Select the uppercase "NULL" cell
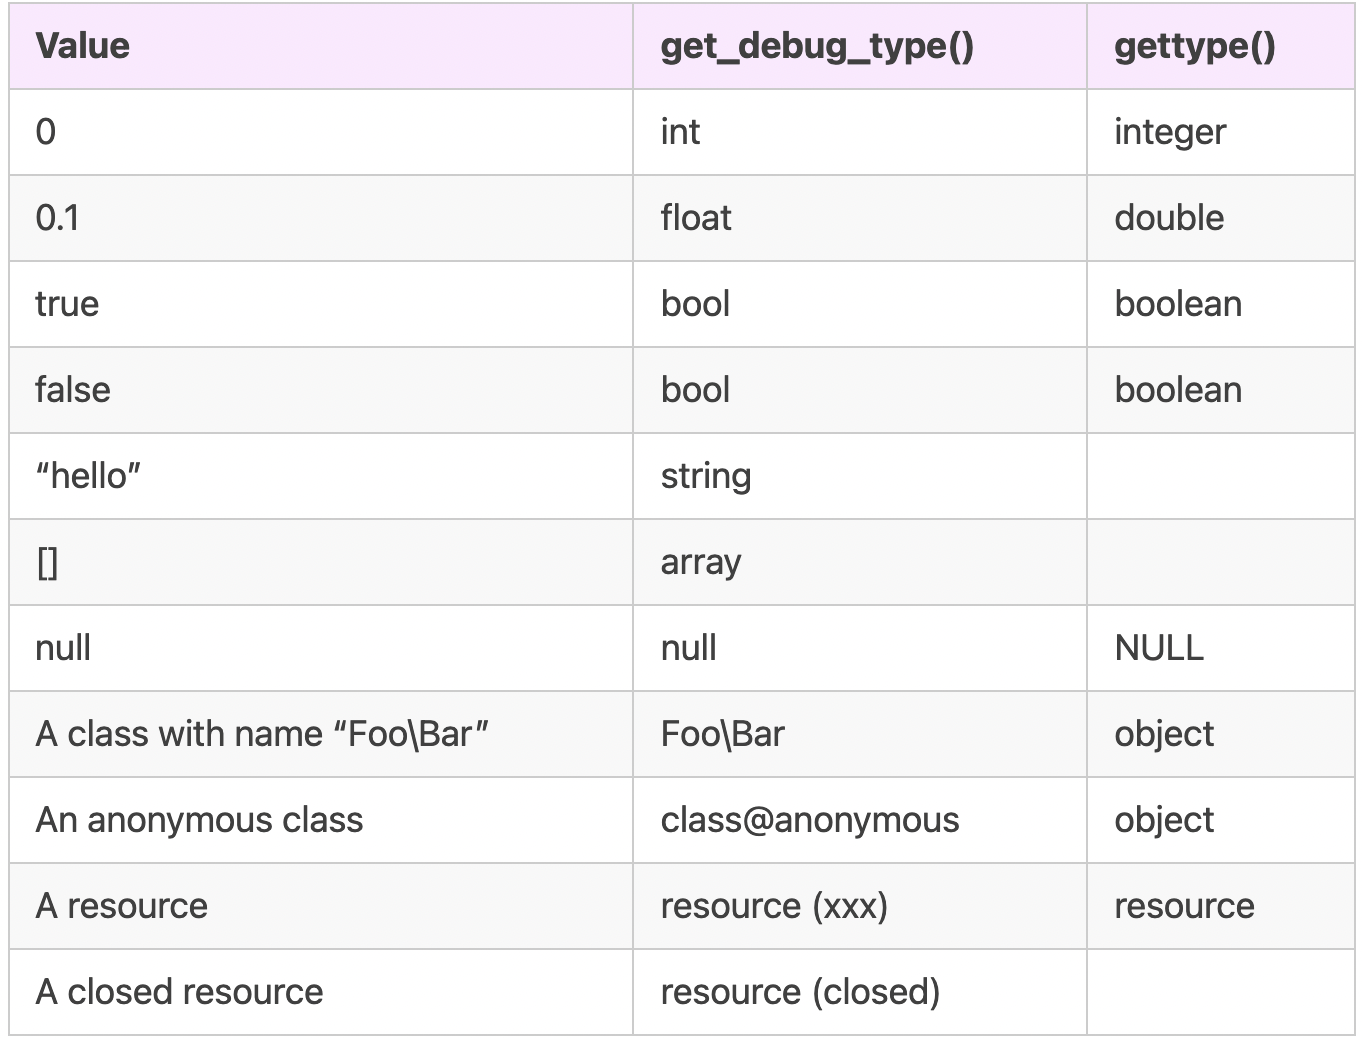This screenshot has height=1038, width=1362. point(1159,648)
